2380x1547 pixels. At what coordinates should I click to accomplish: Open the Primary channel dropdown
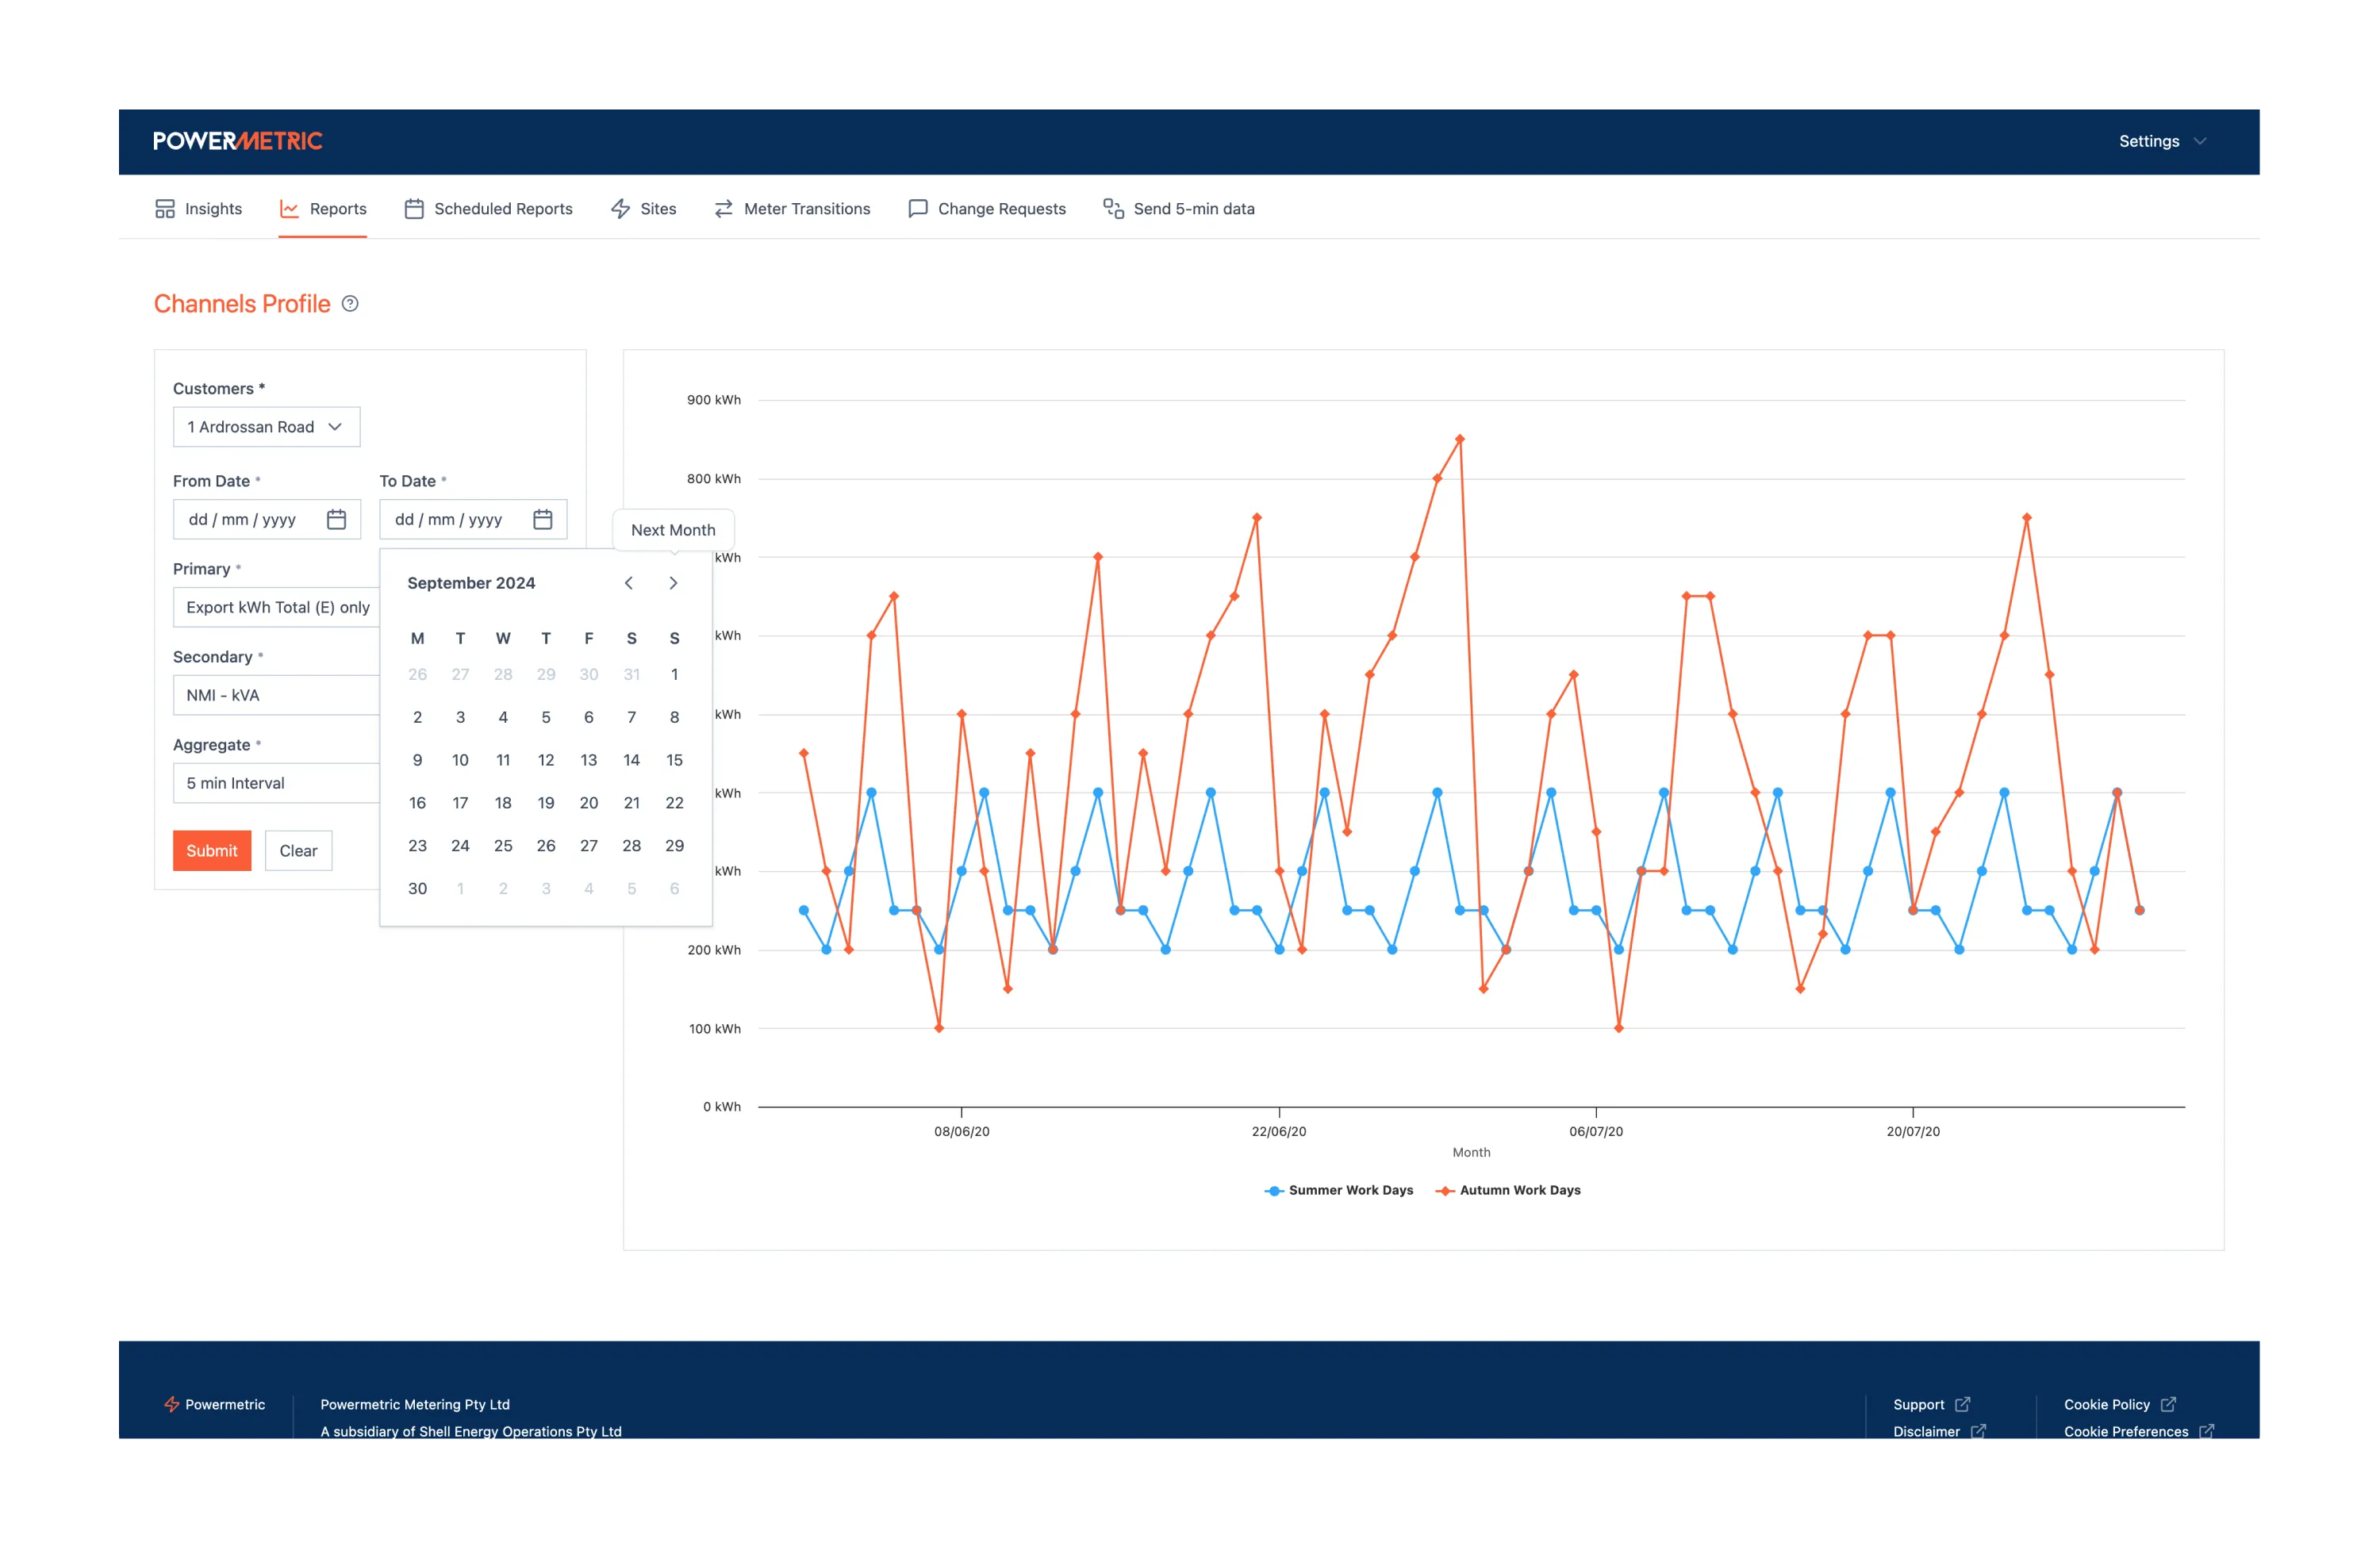(277, 607)
